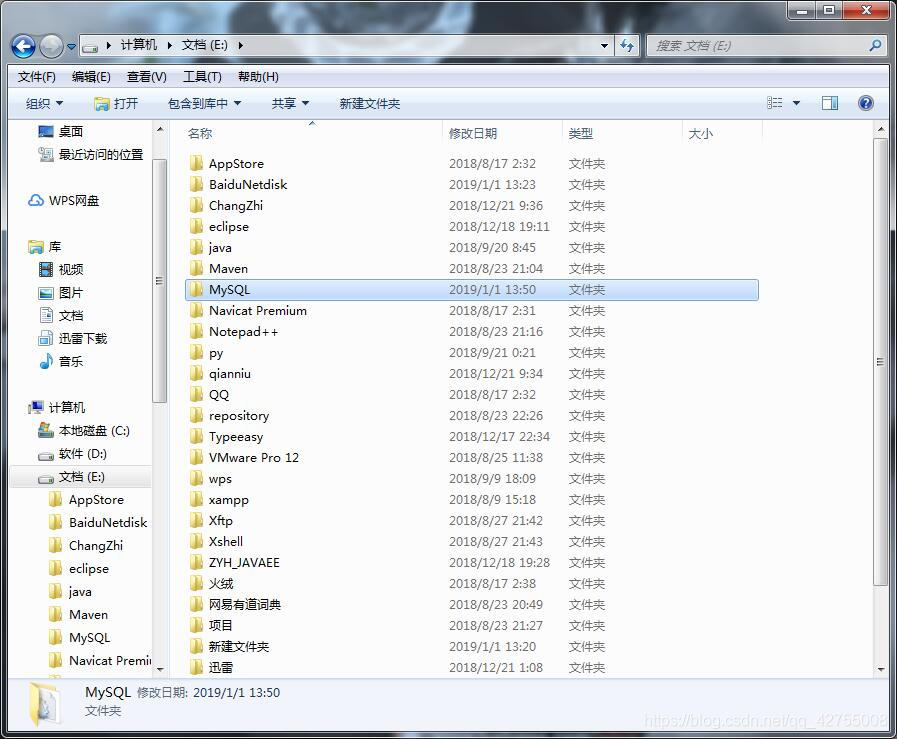
Task: Sort by the 名称 column header
Action: 200,134
